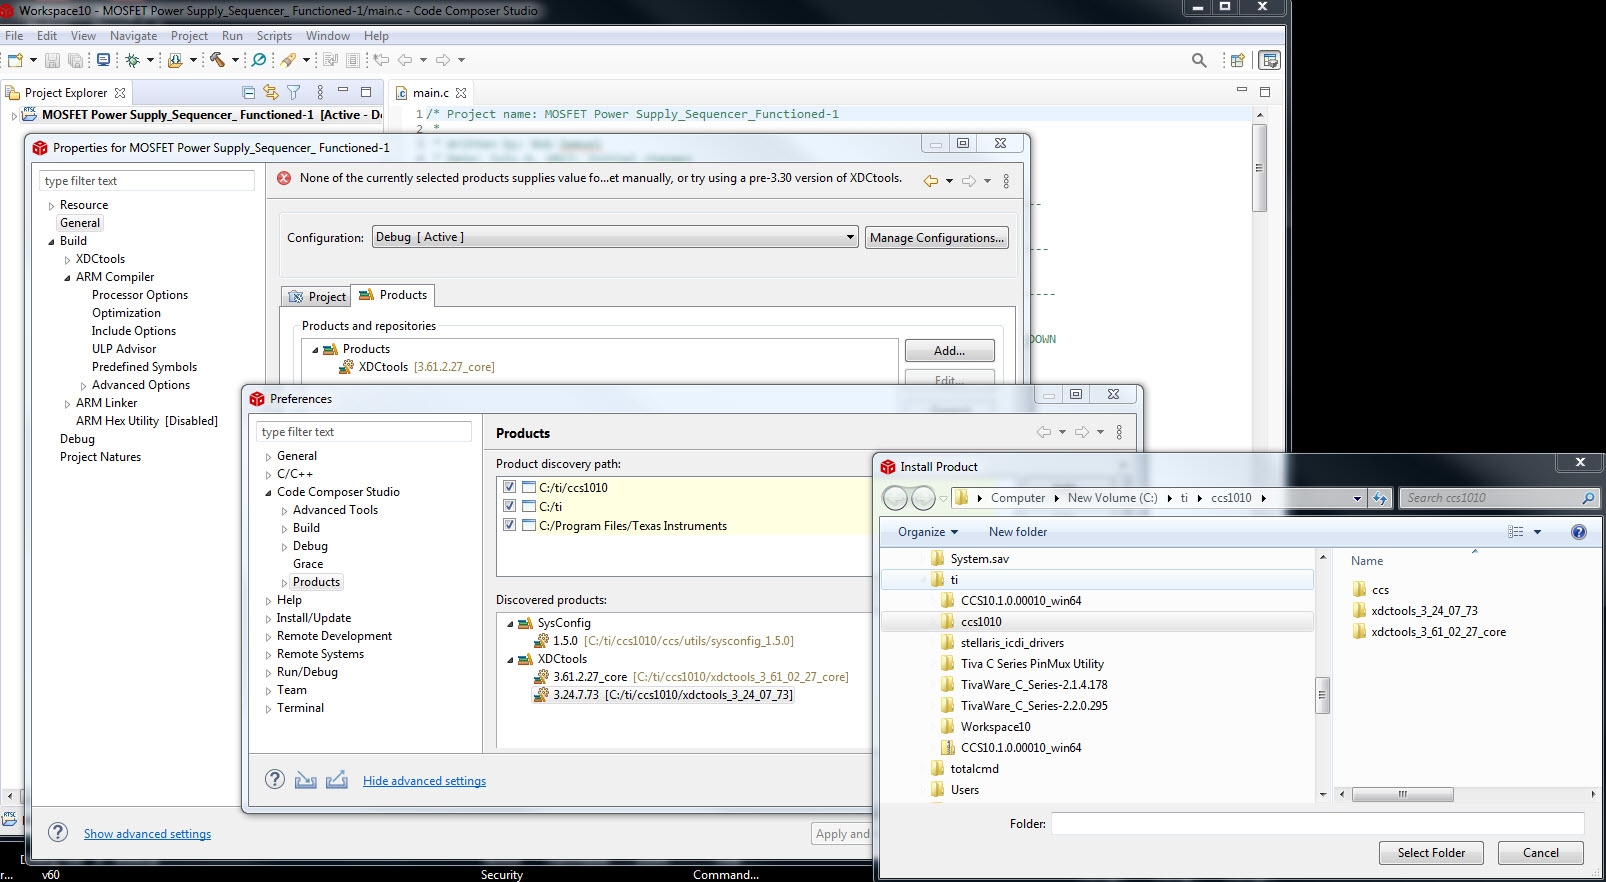Click the type filter text field in Preferences
The image size is (1606, 882).
[x=364, y=431]
